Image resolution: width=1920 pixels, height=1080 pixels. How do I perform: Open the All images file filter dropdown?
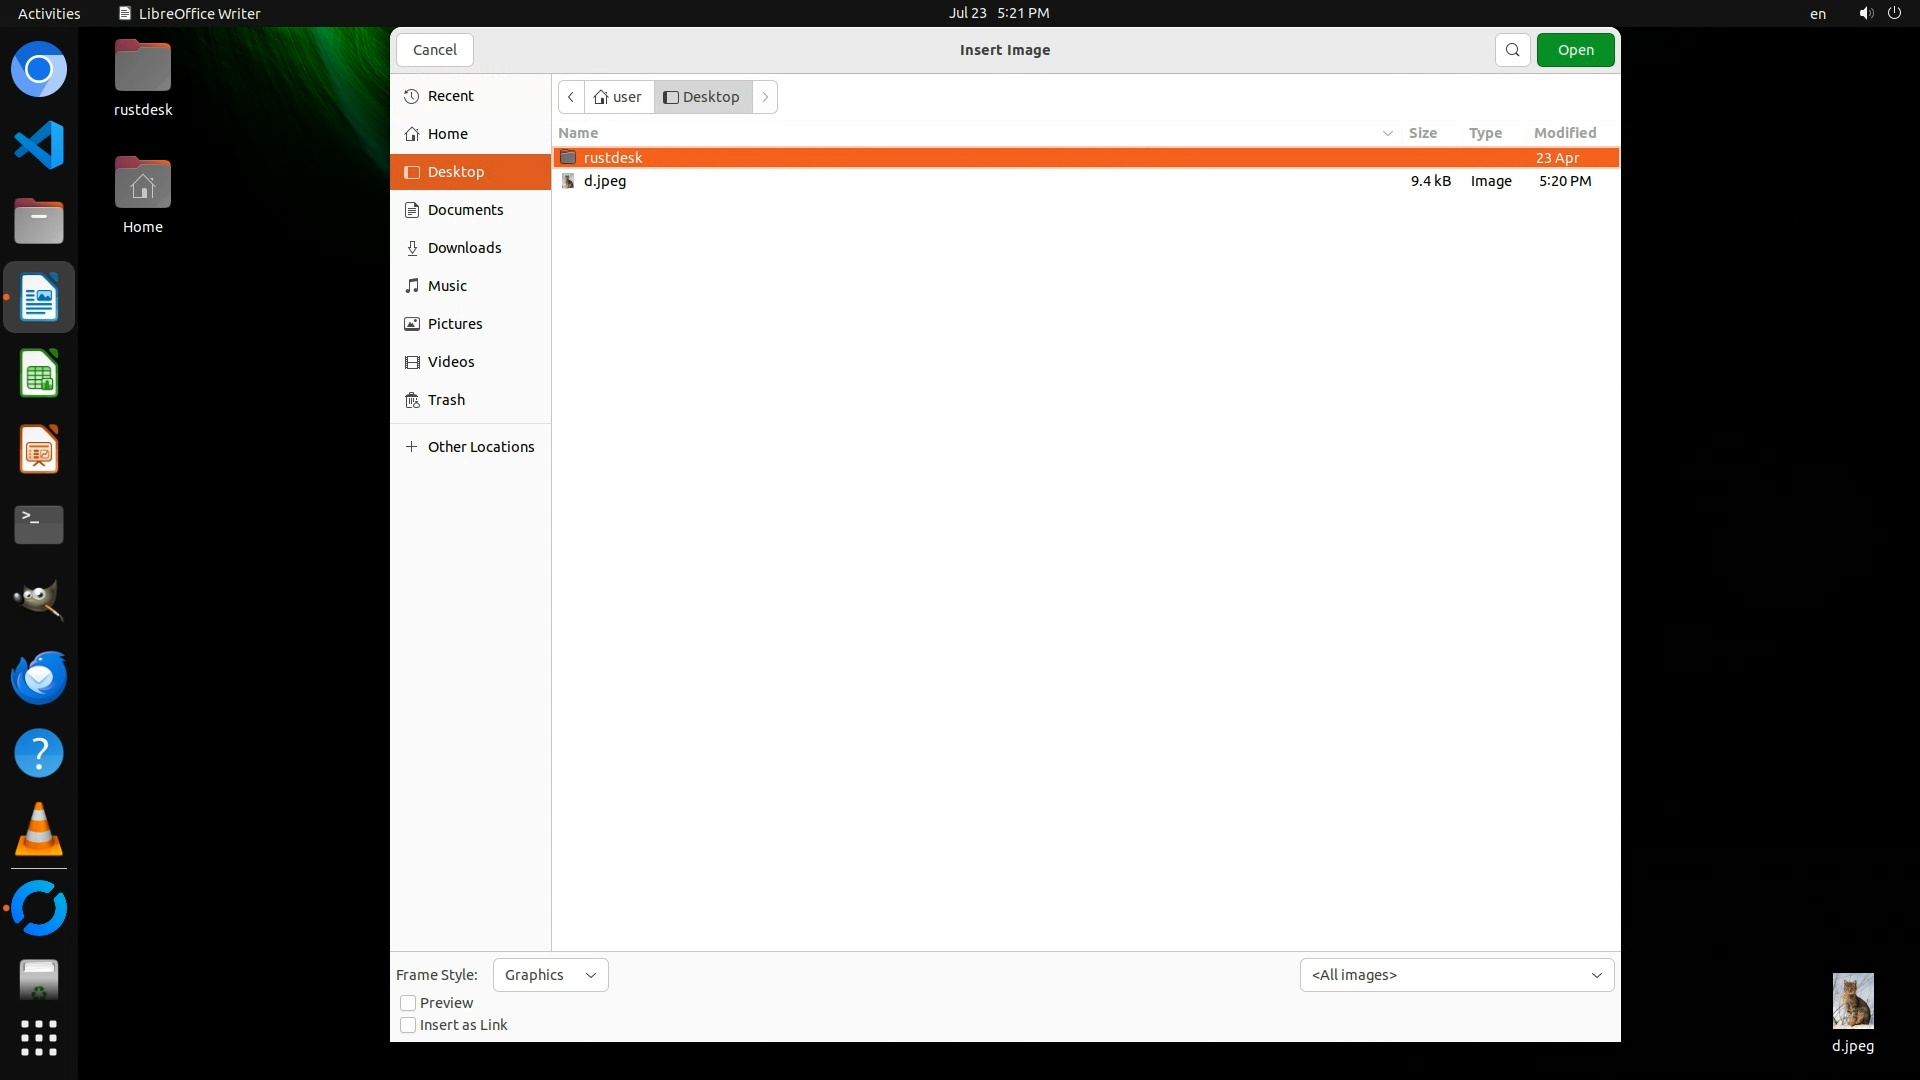tap(1456, 975)
